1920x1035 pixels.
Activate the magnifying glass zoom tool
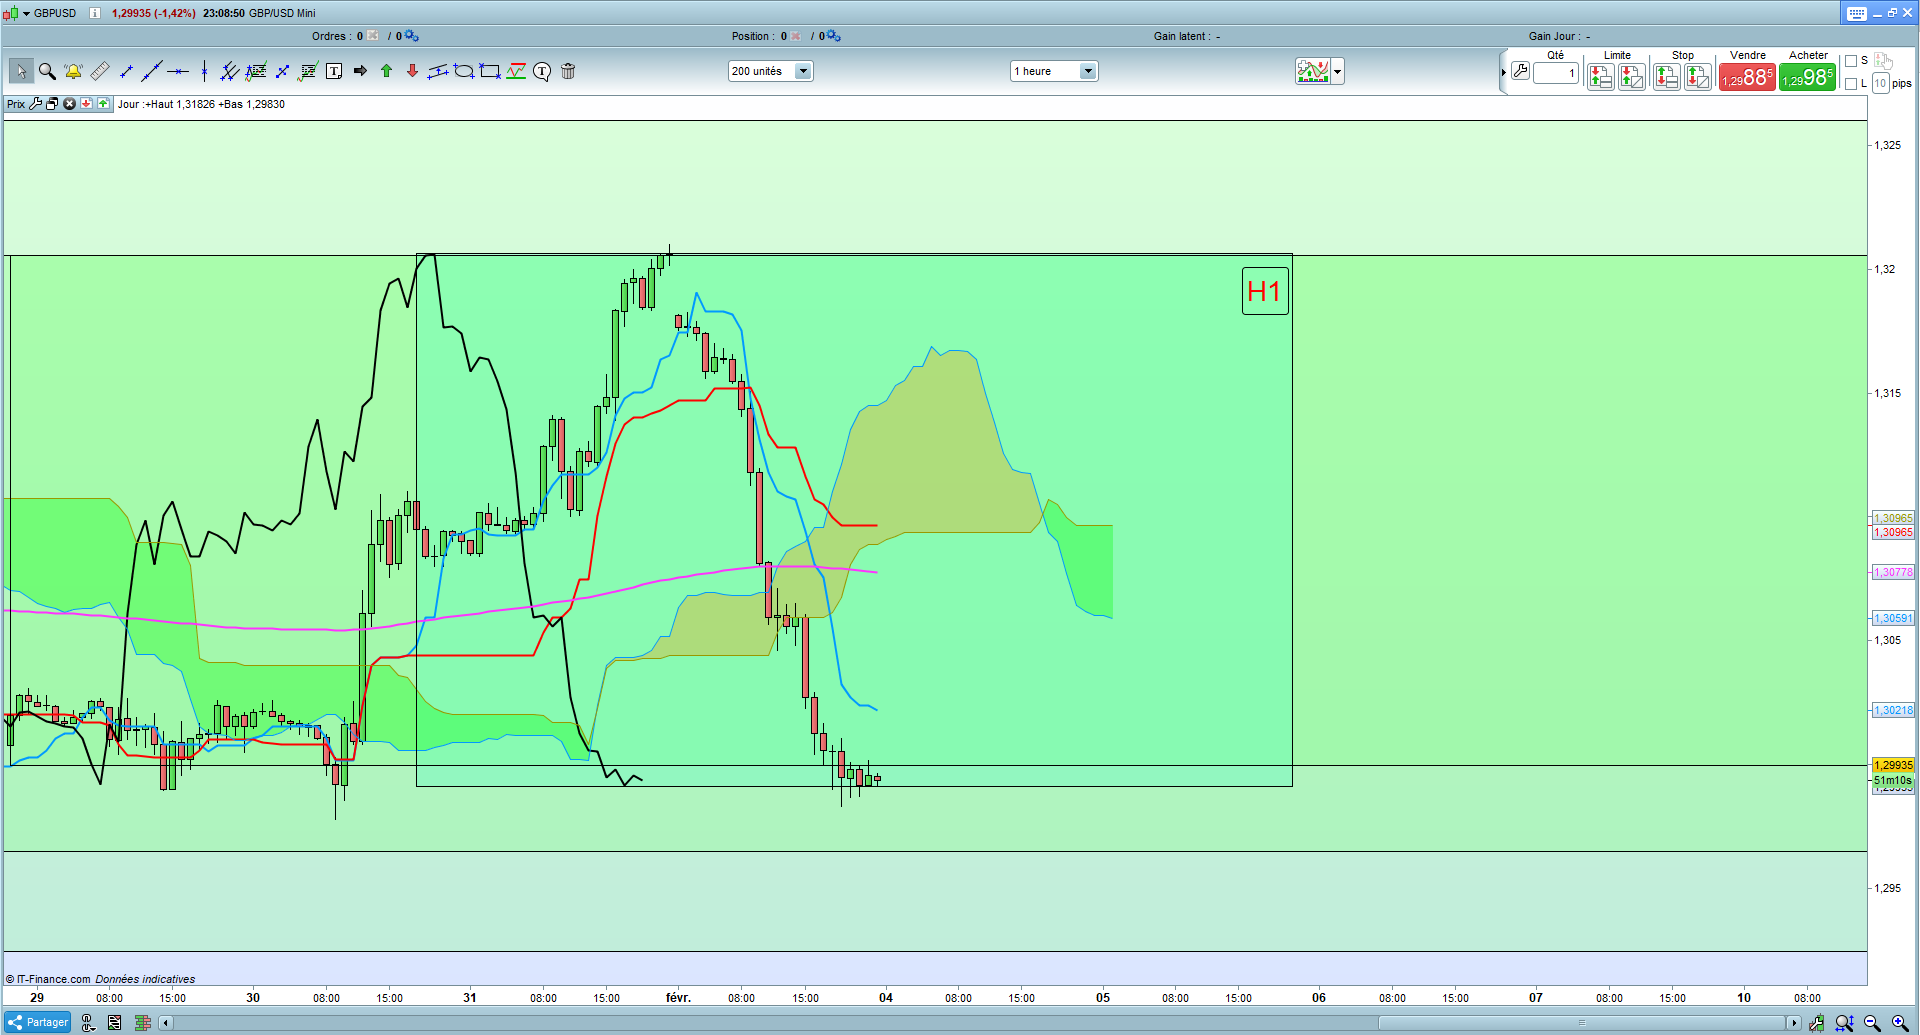pyautogui.click(x=47, y=71)
